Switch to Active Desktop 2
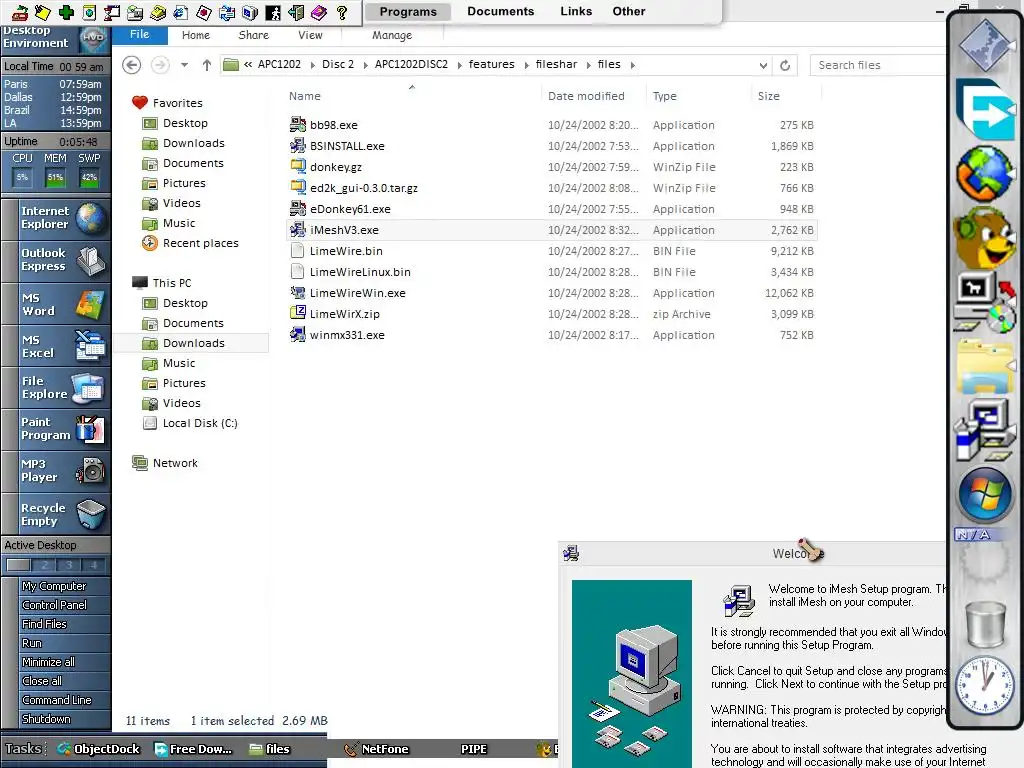This screenshot has height=768, width=1024. (x=44, y=565)
